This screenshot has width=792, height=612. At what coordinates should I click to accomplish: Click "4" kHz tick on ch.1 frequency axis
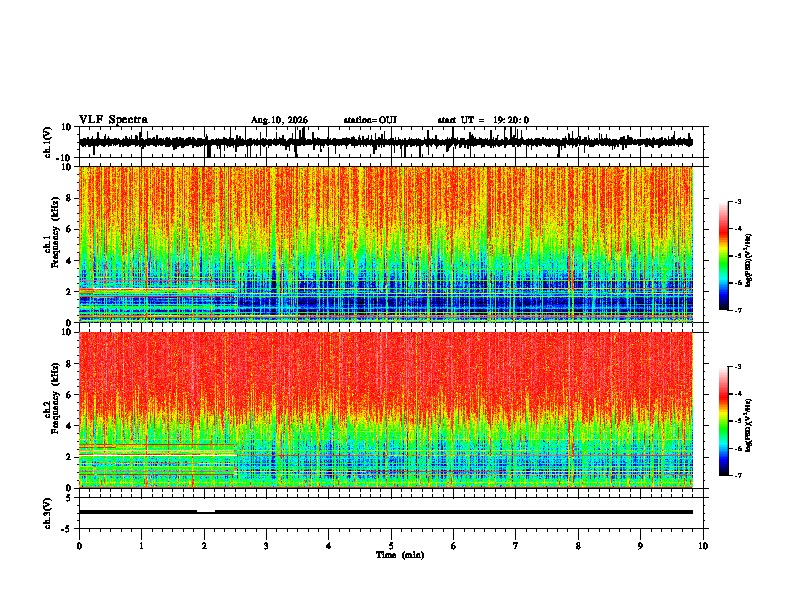[x=70, y=261]
